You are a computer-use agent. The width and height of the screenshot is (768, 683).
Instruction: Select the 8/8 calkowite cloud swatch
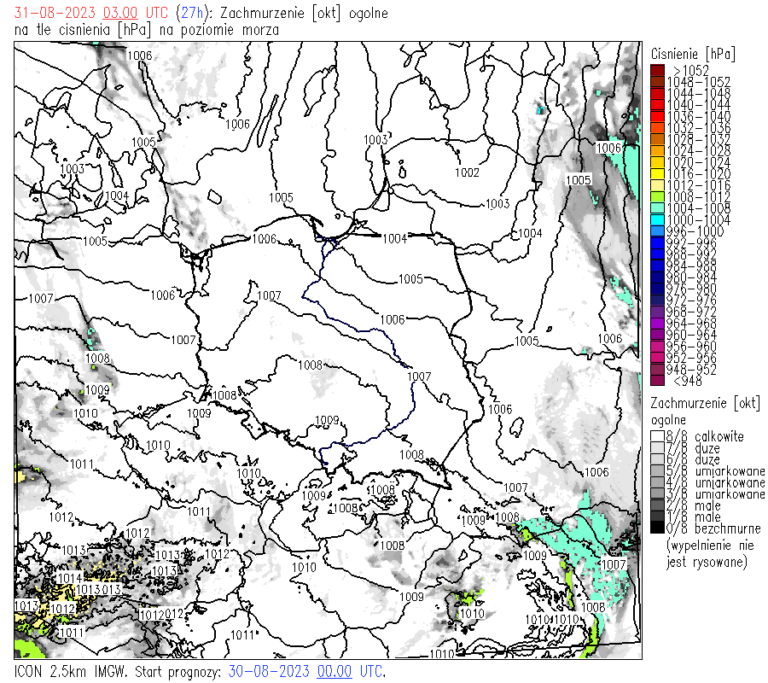(x=657, y=437)
